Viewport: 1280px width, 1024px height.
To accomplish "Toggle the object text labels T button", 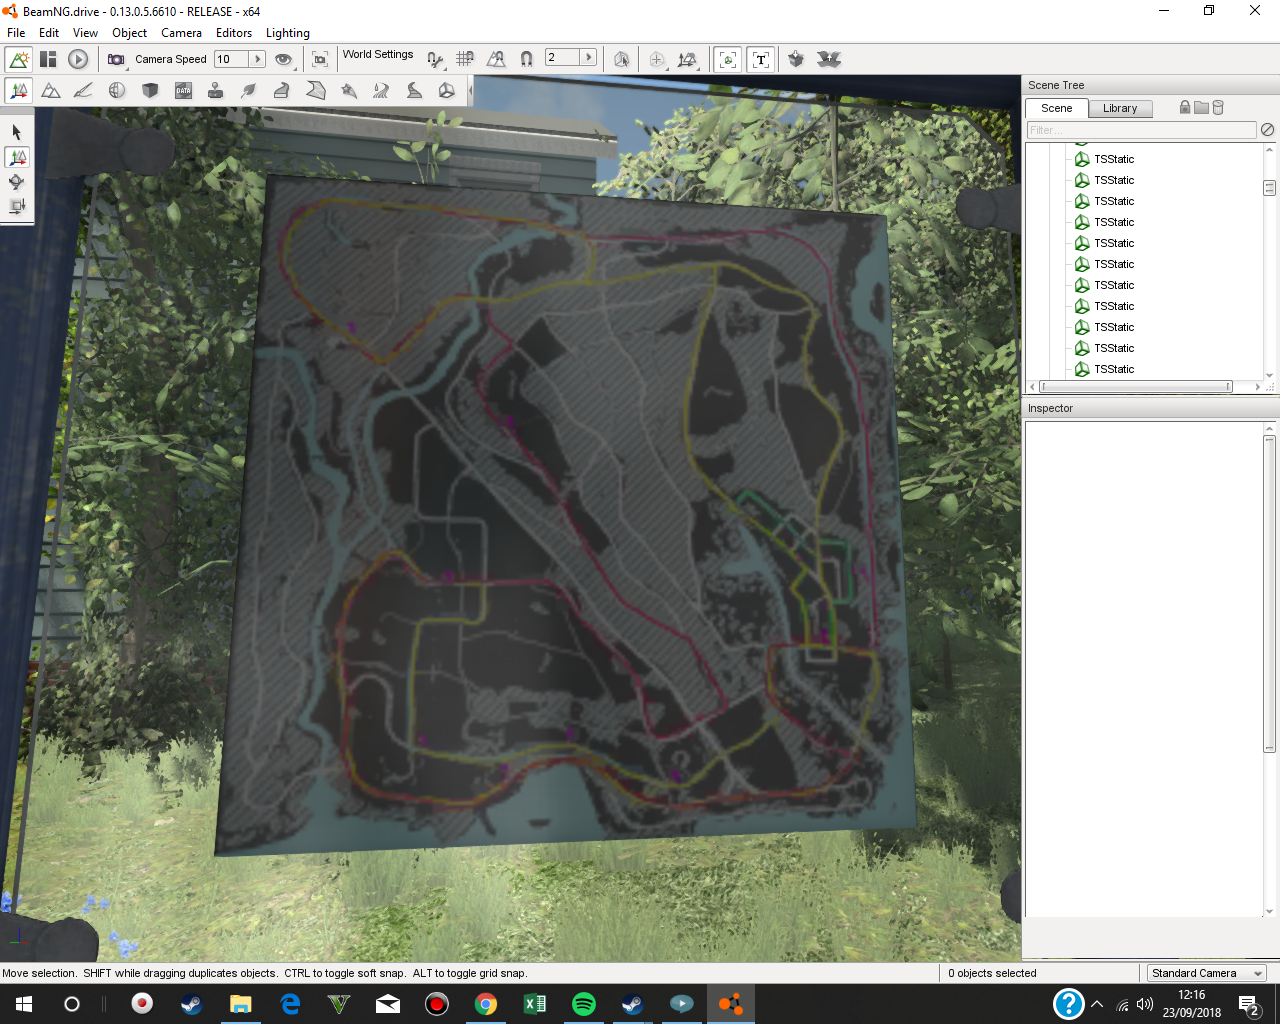I will click(x=761, y=59).
